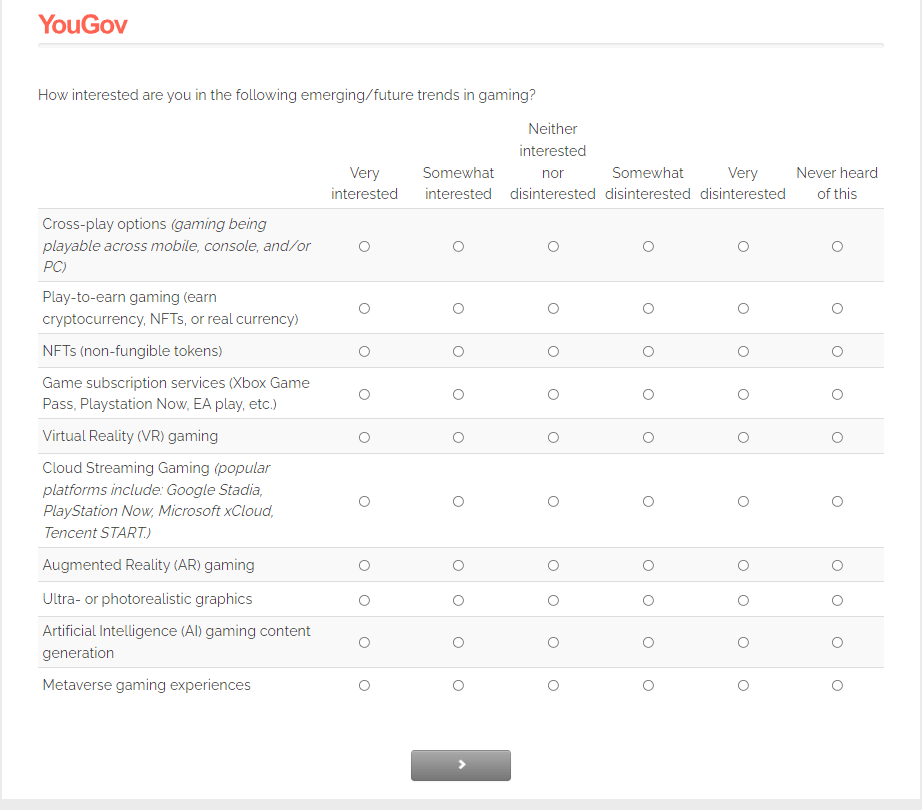
Task: Pick Neither option for Cross-play options
Action: click(553, 246)
